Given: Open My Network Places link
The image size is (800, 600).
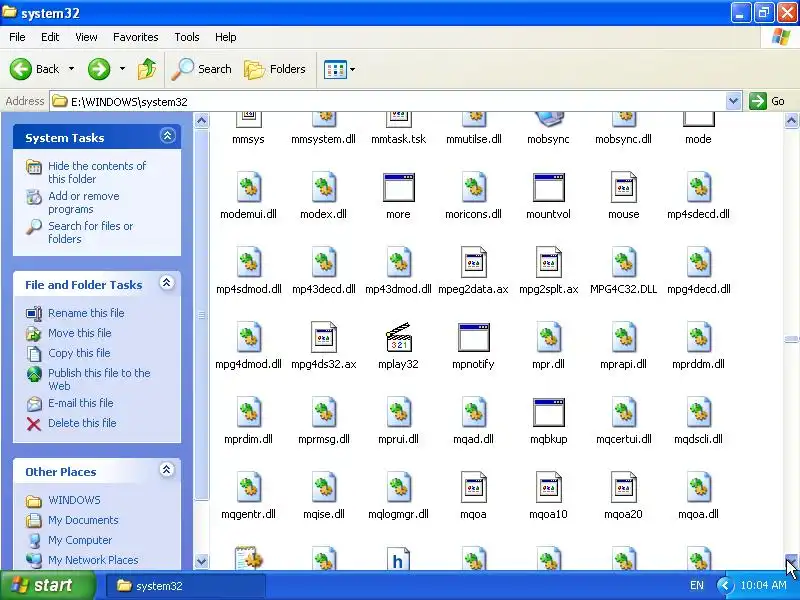Looking at the screenshot, I should click(93, 560).
